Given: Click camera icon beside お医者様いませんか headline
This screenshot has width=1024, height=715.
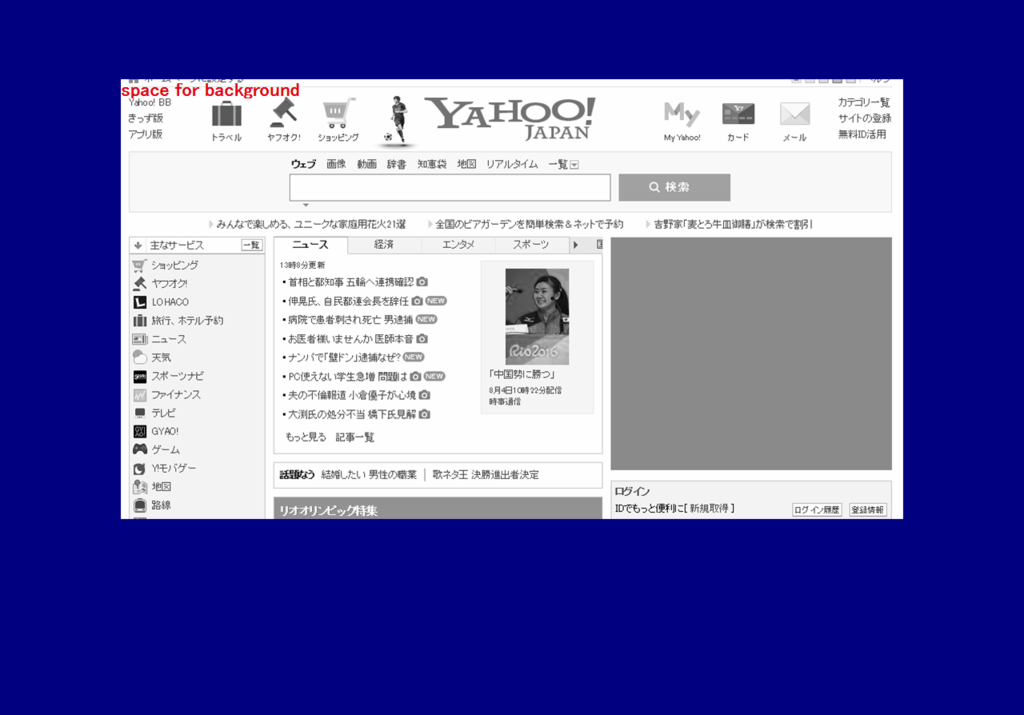Looking at the screenshot, I should tap(422, 339).
